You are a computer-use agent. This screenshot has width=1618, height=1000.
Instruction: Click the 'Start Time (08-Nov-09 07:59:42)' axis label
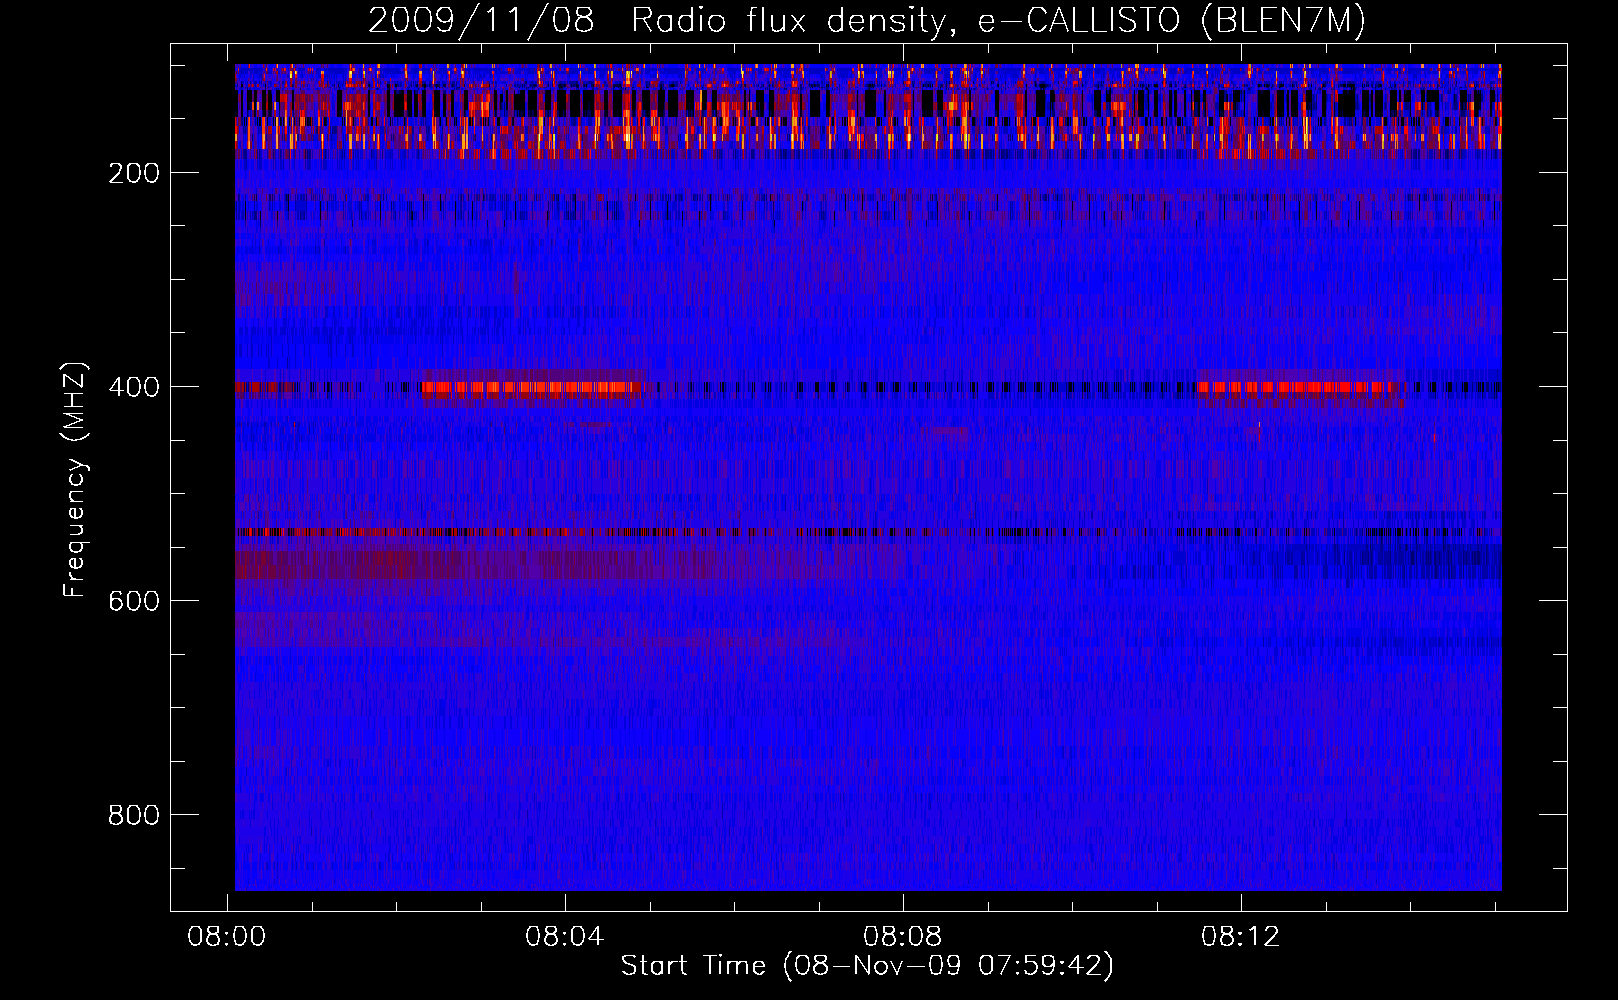(867, 966)
